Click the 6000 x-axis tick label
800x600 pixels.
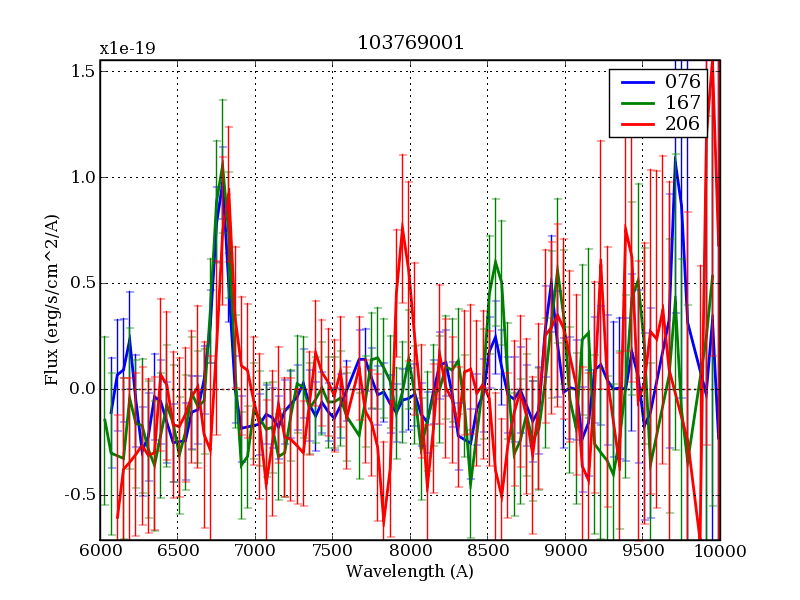tap(100, 551)
